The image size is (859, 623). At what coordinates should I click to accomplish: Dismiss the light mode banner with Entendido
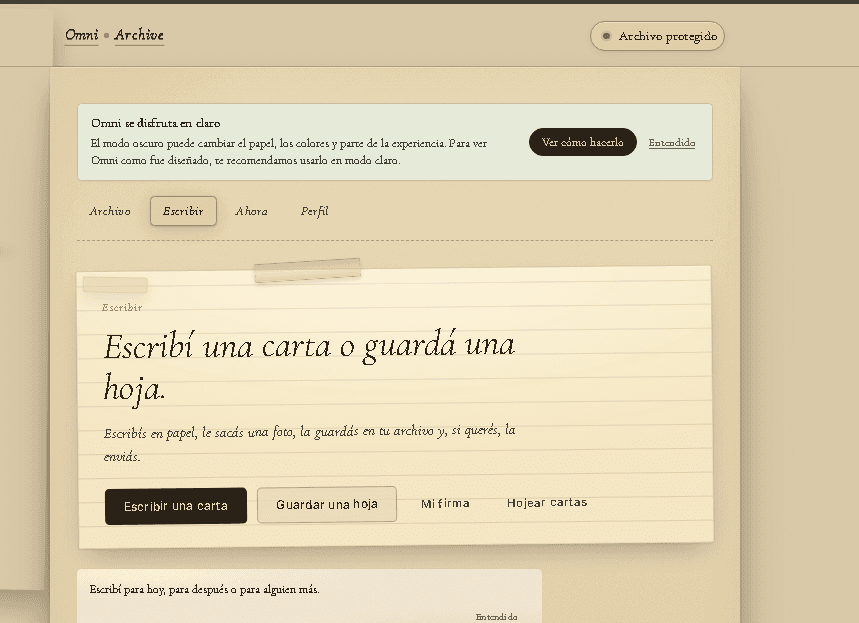(x=672, y=143)
